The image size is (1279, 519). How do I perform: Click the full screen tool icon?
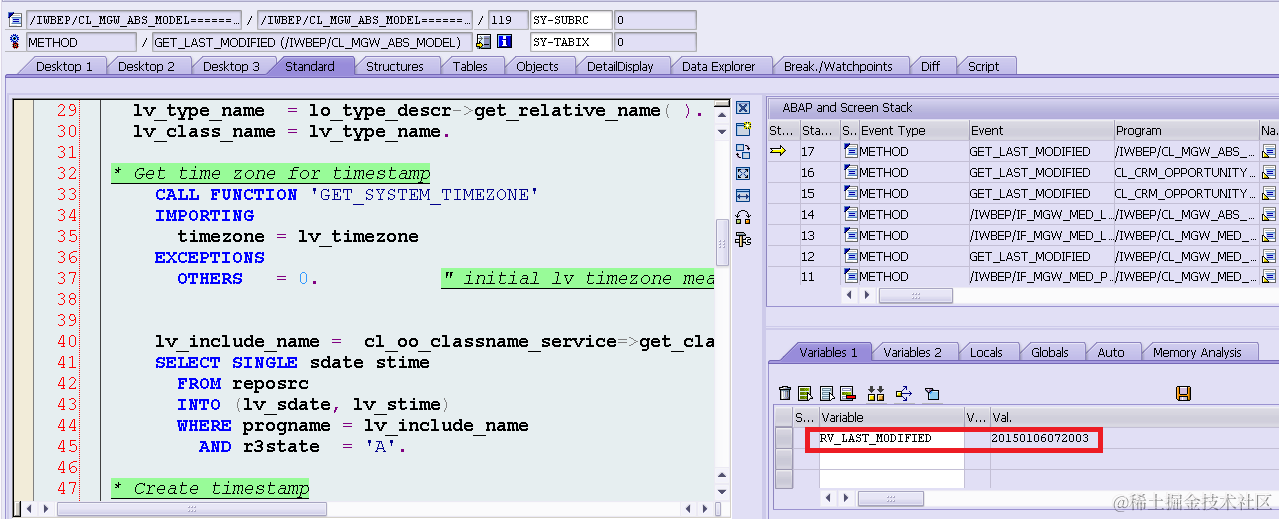(743, 173)
